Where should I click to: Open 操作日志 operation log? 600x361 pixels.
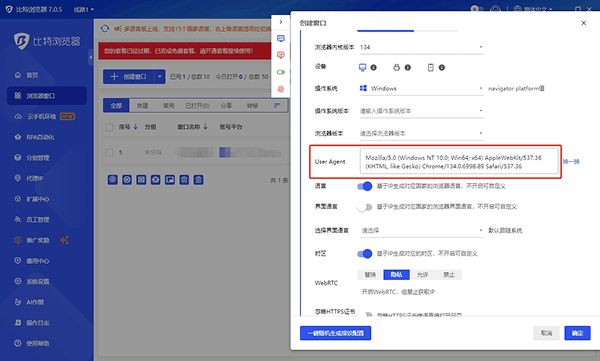click(32, 323)
